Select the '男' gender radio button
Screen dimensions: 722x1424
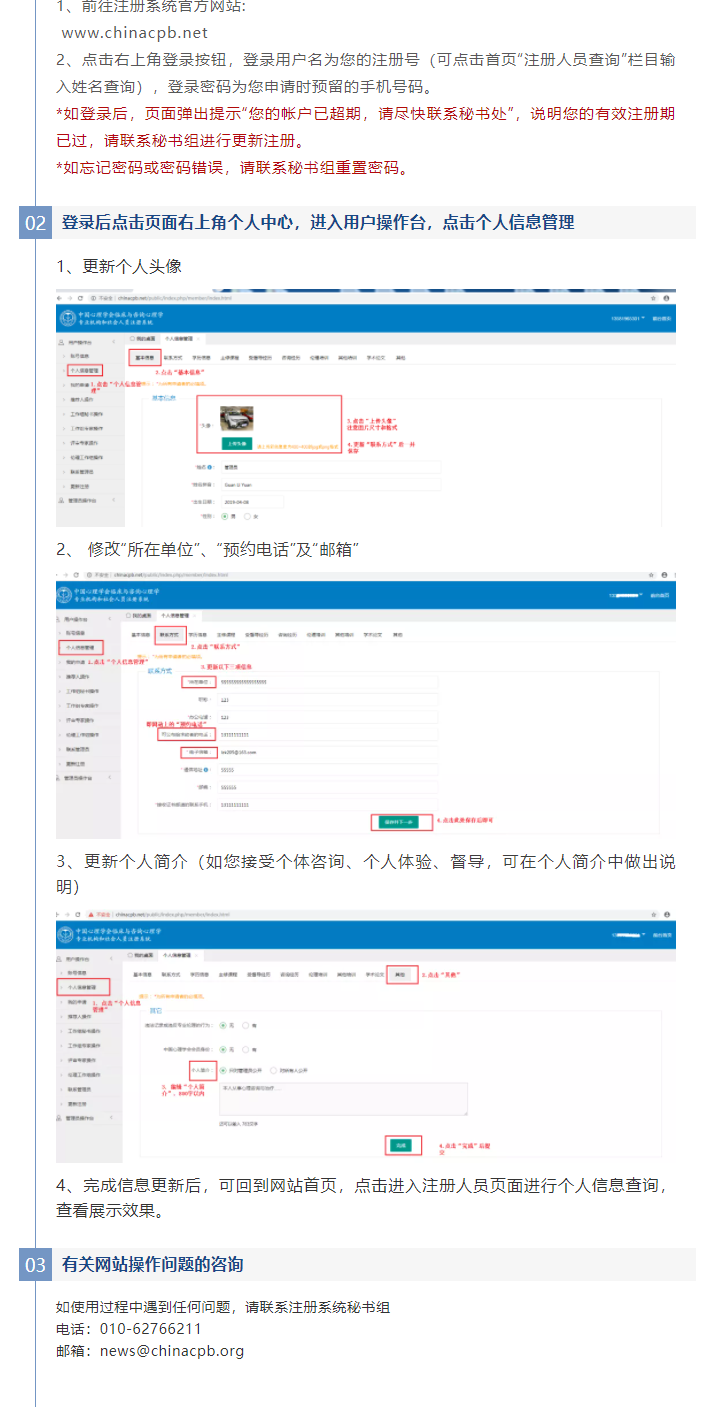[224, 516]
